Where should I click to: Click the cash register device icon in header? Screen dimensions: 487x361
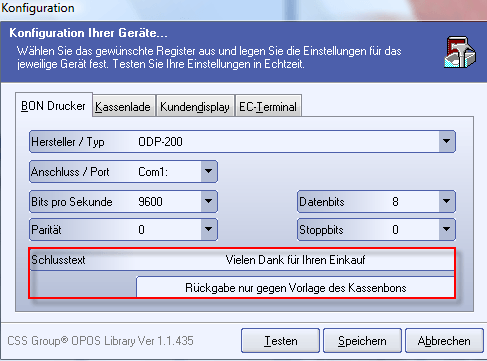click(x=460, y=52)
